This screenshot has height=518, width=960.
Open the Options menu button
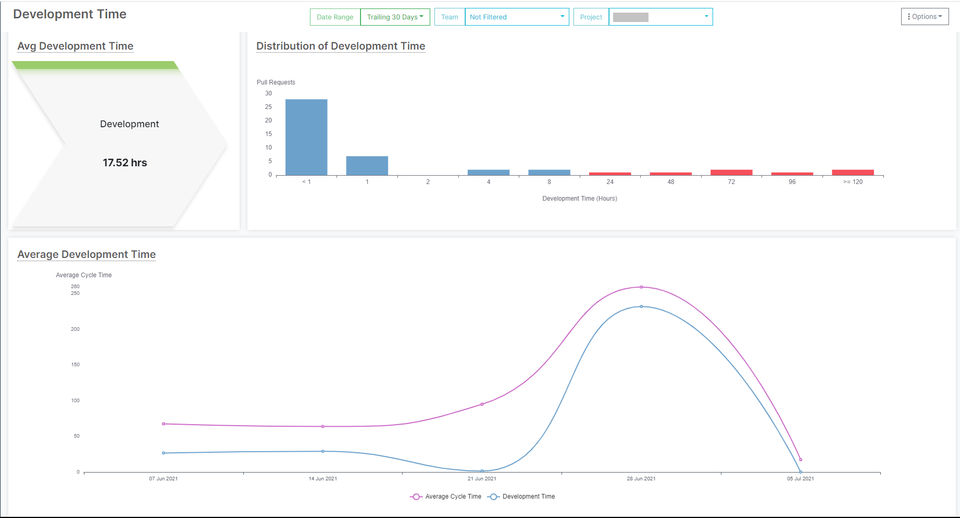point(924,17)
